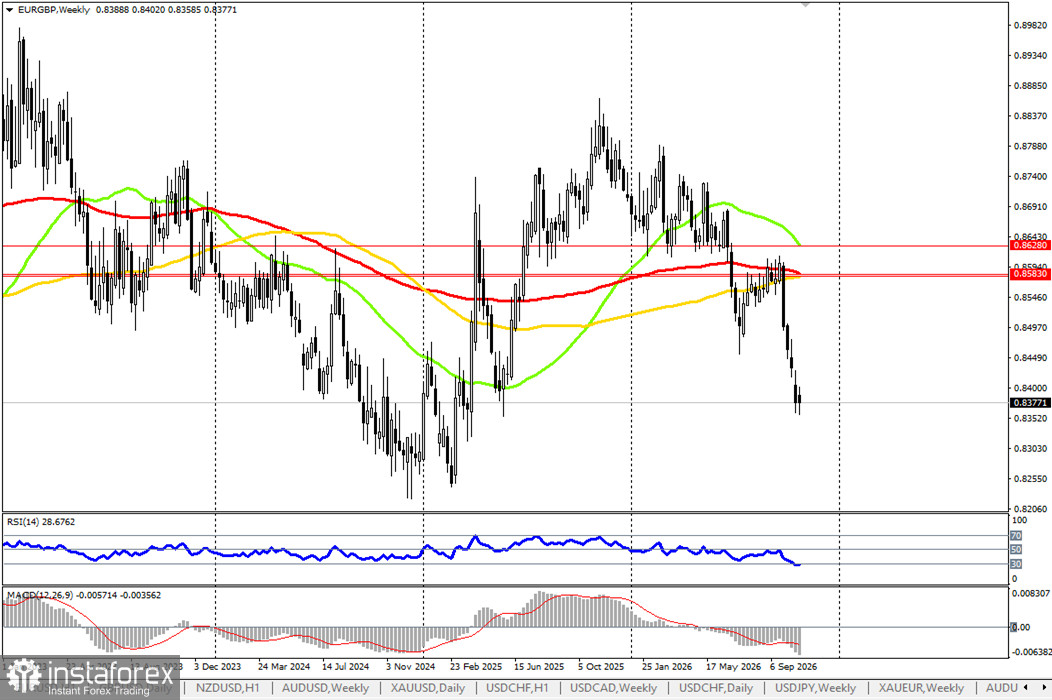Switch to the NZDUSD,H1 chart tab
This screenshot has width=1052, height=700.
tap(227, 688)
